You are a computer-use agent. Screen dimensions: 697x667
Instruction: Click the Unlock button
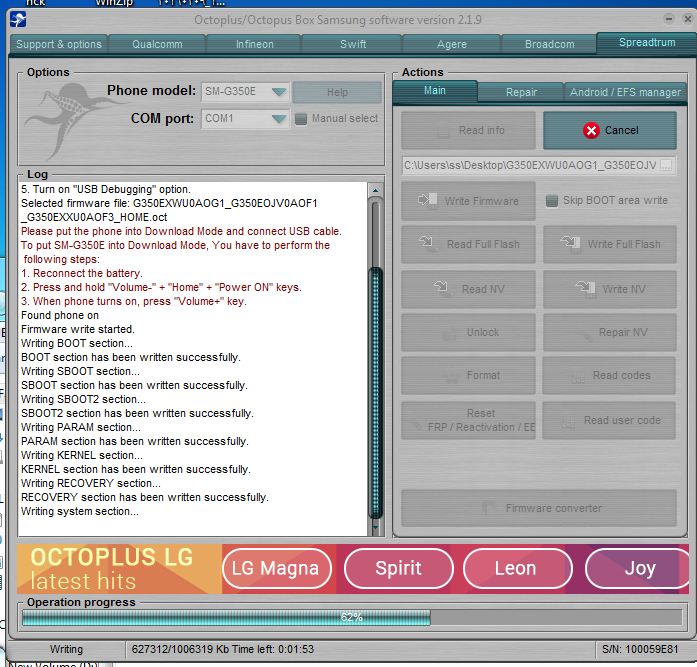pyautogui.click(x=469, y=332)
